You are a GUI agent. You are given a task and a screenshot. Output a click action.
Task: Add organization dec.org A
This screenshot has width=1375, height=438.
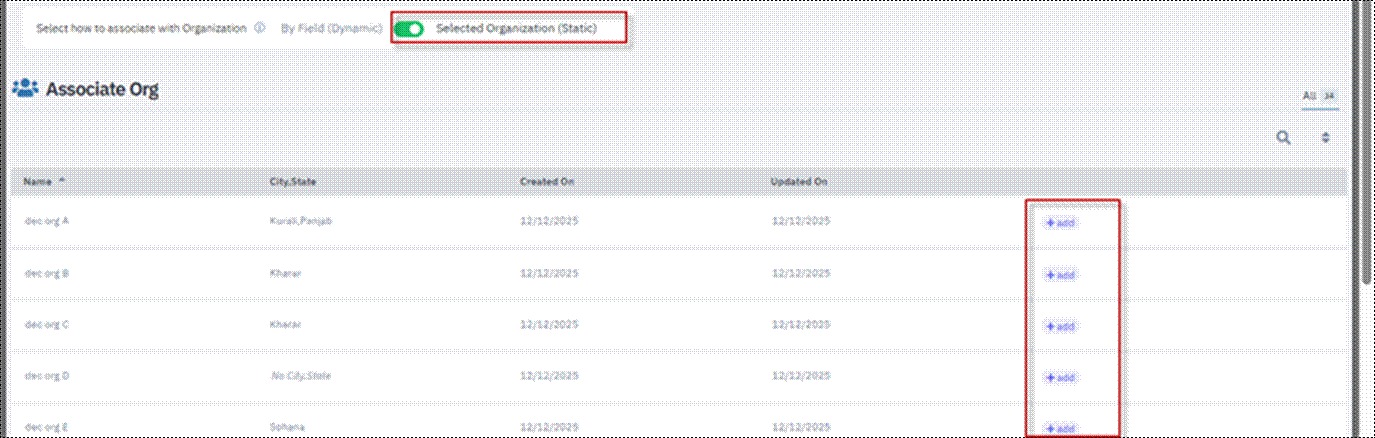pos(1060,223)
